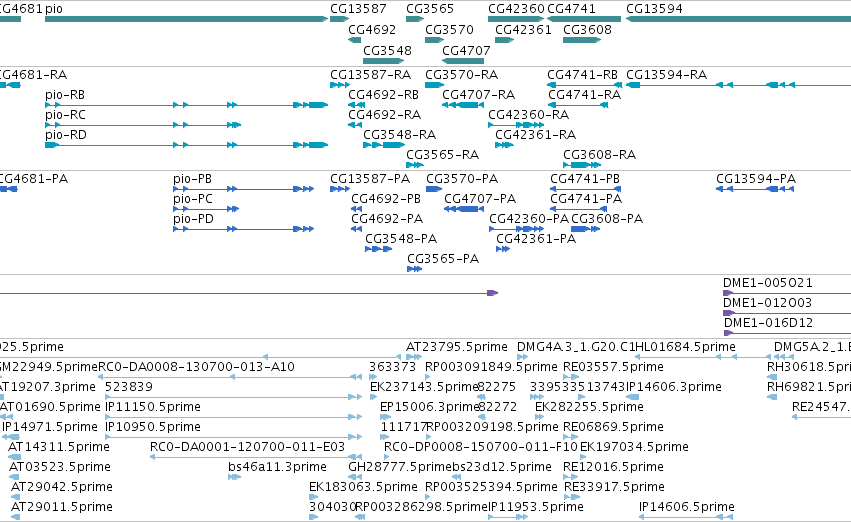Select the CG13587 gene feature
851x522 pixels.
point(339,19)
